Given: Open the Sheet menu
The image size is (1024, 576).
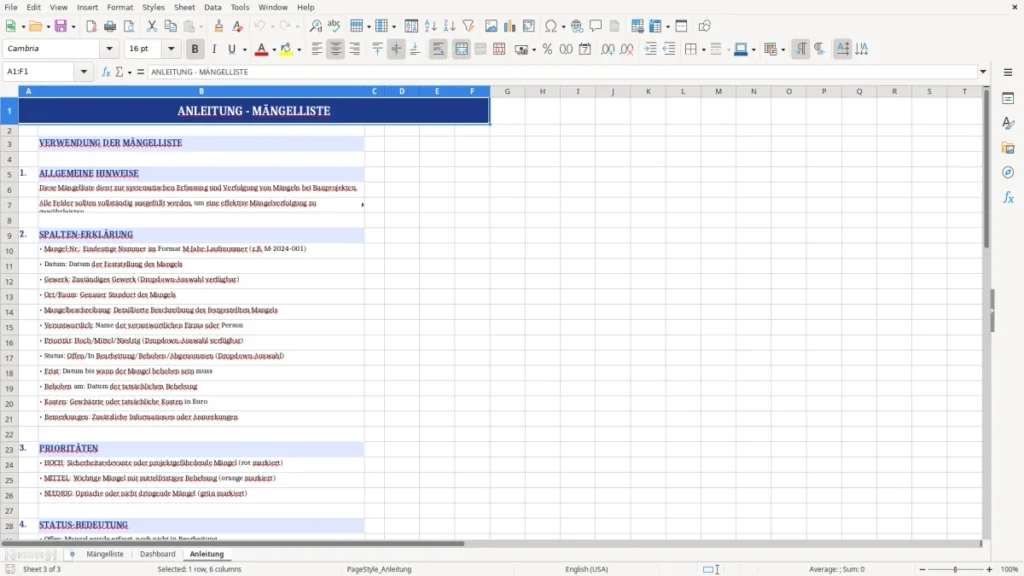Looking at the screenshot, I should 184,7.
